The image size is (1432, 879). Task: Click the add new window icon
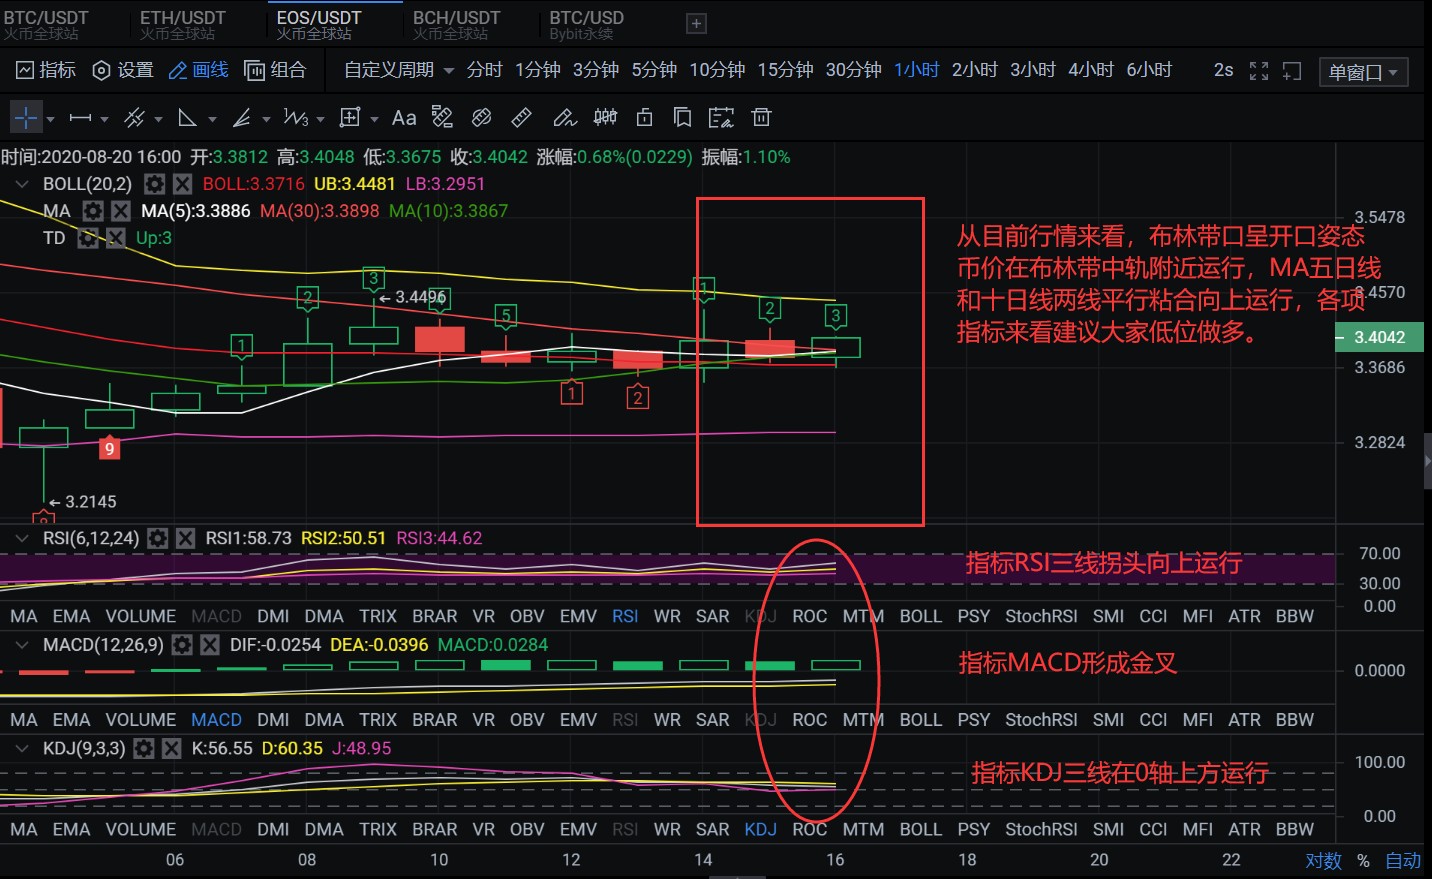[1292, 71]
